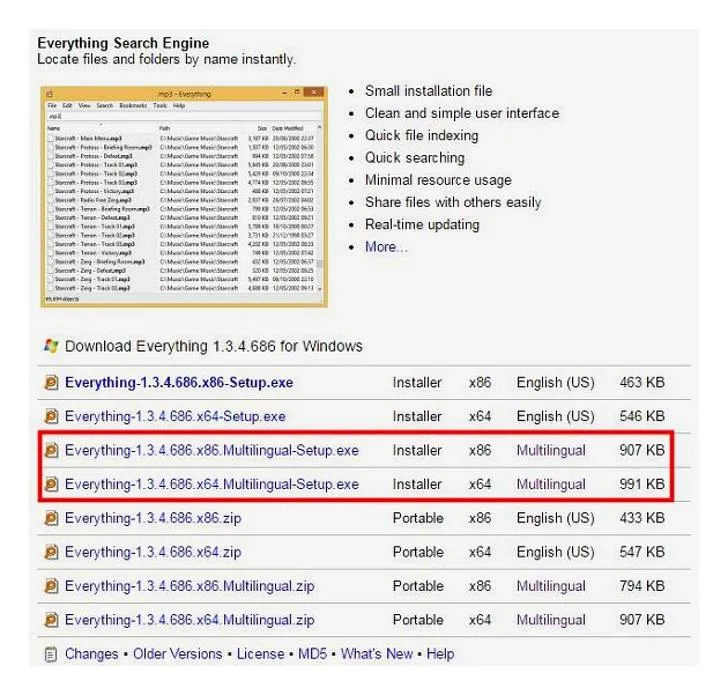Click Portable label in Everything-1.3.4.686.x86.zip row
The image size is (728, 695).
[418, 518]
